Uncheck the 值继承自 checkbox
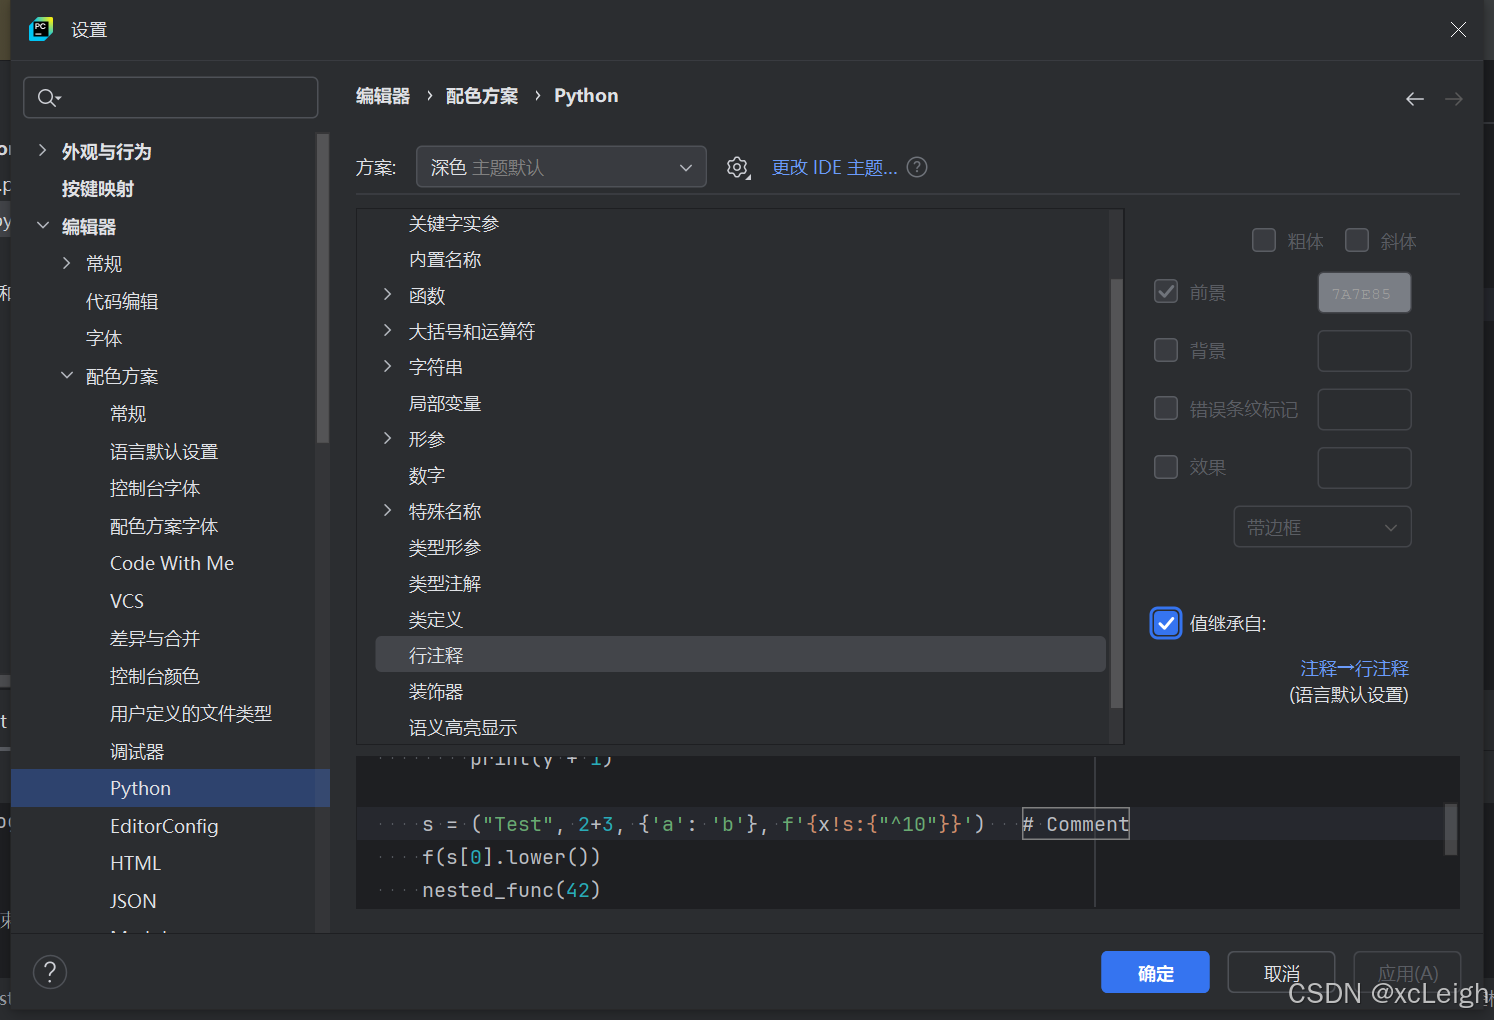The width and height of the screenshot is (1494, 1020). pos(1166,623)
